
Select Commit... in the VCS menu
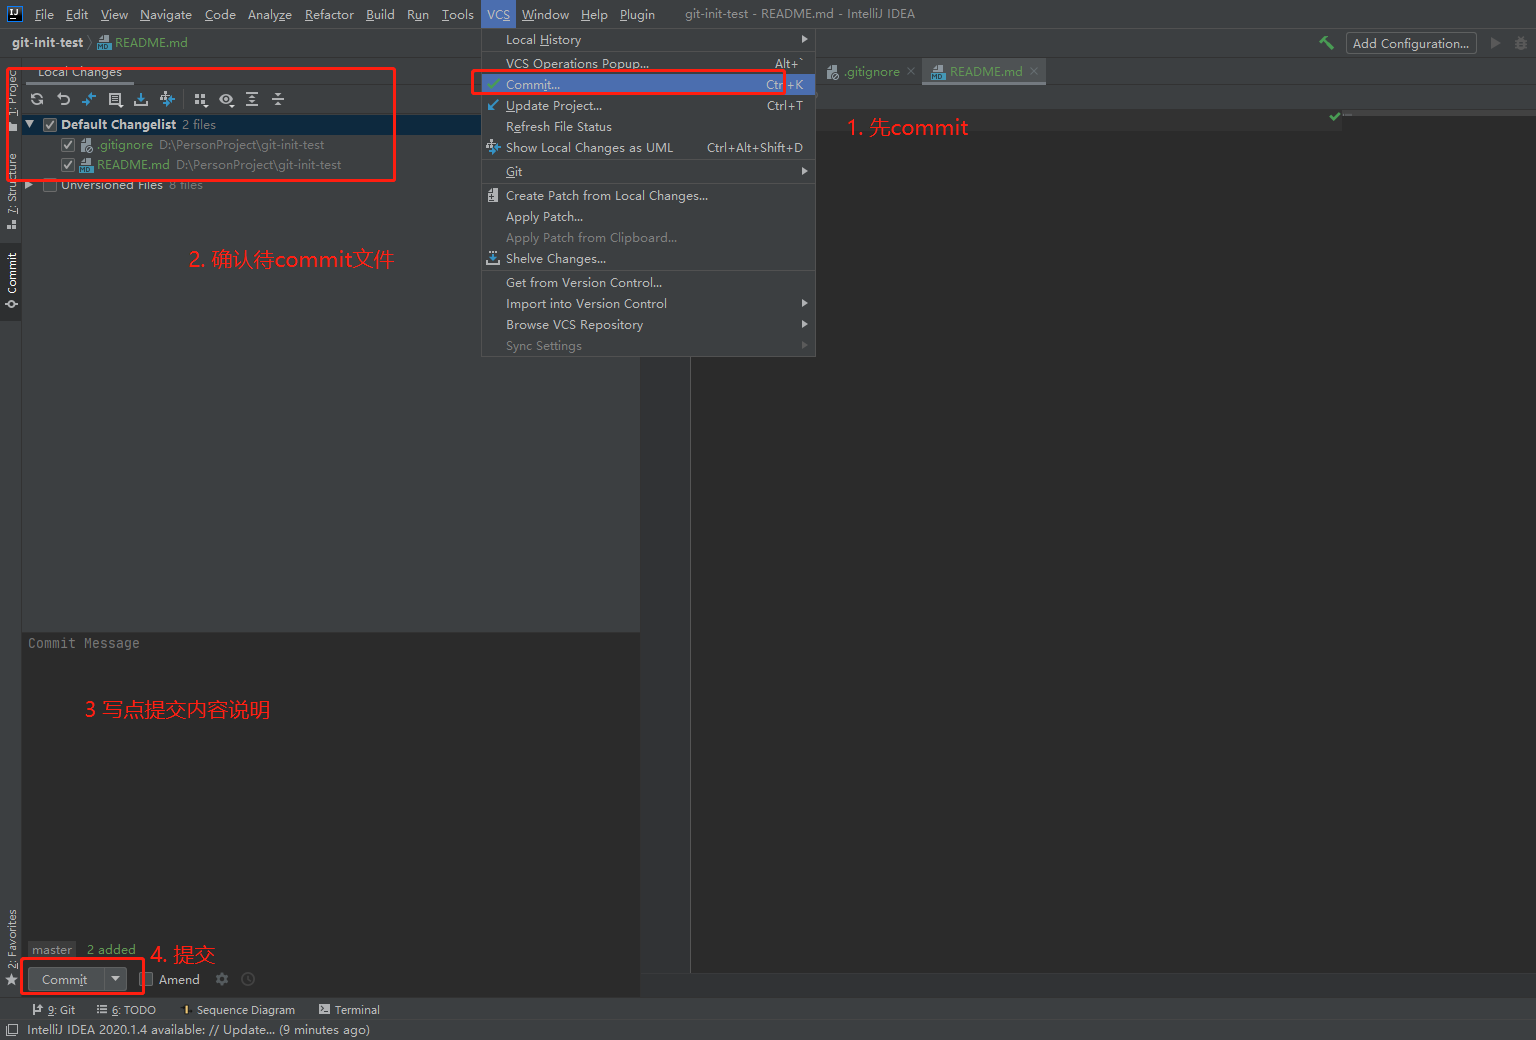[648, 85]
